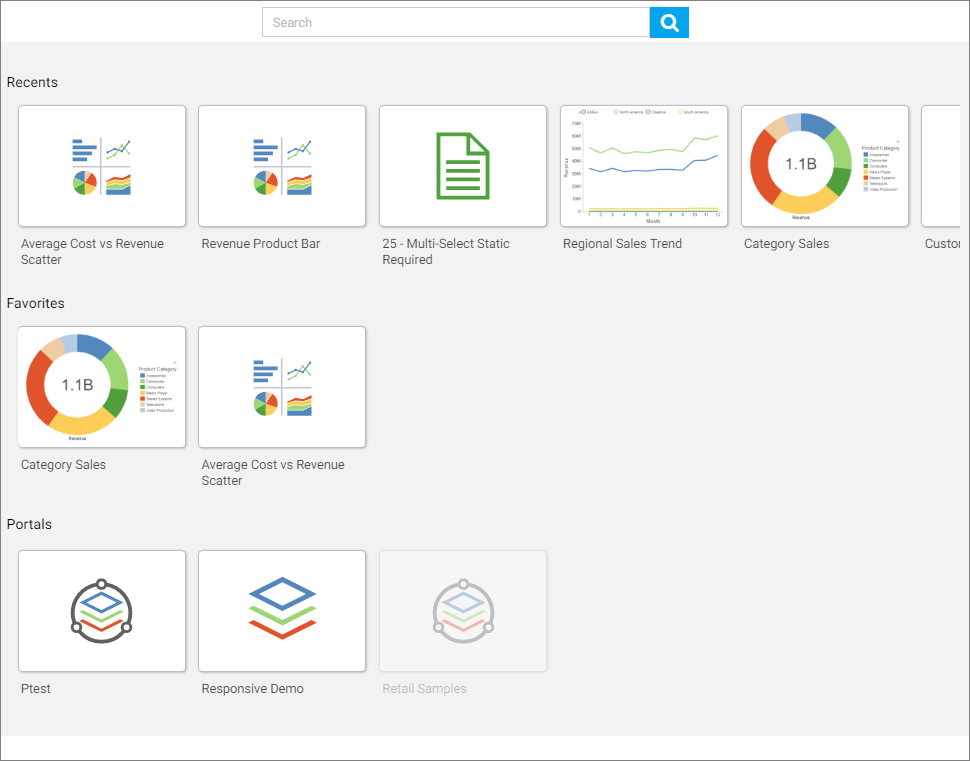Open the Revenue Product Bar thumbnail
The width and height of the screenshot is (970, 761).
282,166
